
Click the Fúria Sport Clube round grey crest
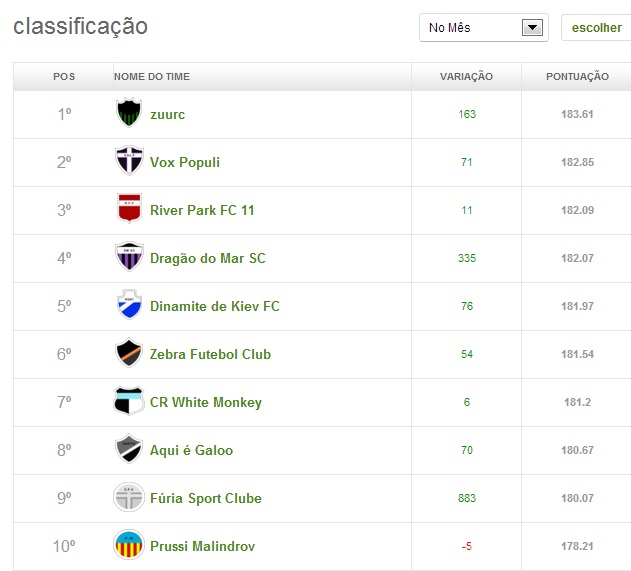[129, 497]
